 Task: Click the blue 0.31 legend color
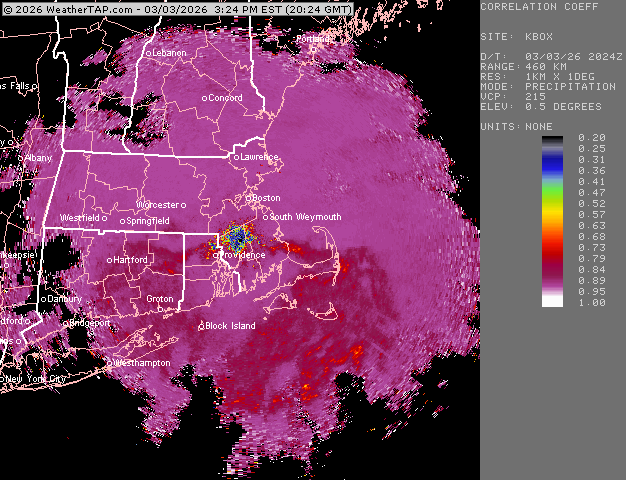pyautogui.click(x=553, y=160)
